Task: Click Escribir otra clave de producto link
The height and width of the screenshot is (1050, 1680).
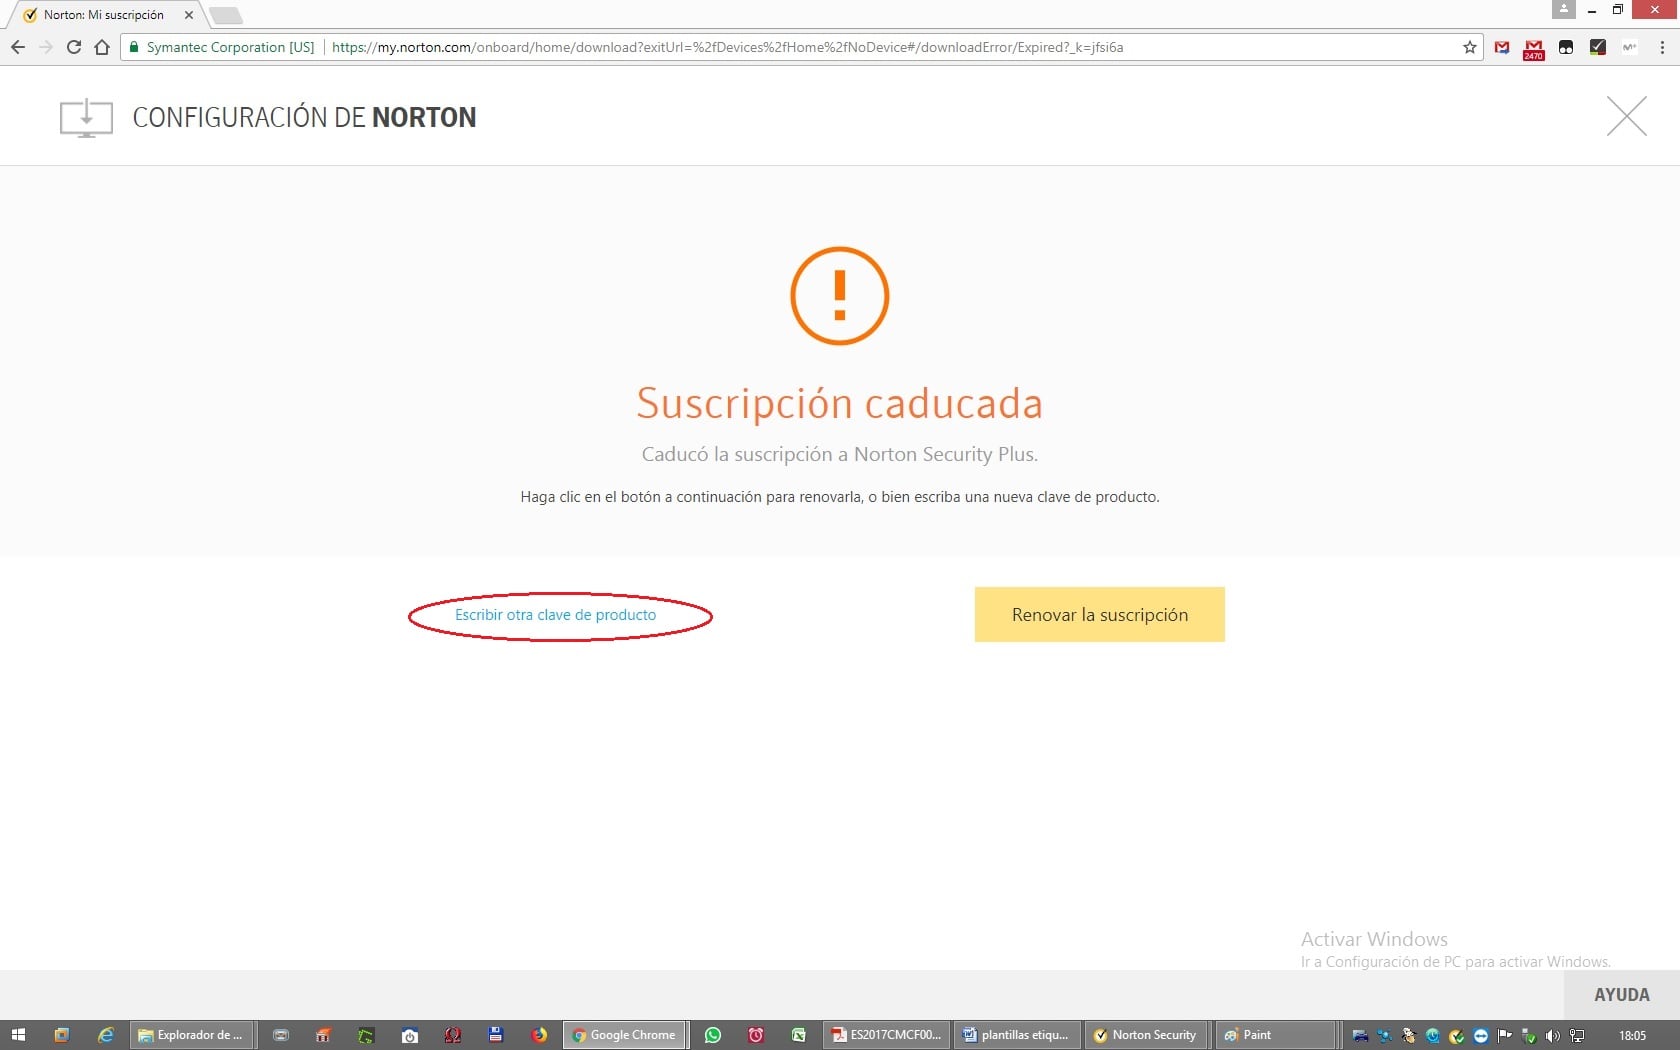Action: point(556,615)
